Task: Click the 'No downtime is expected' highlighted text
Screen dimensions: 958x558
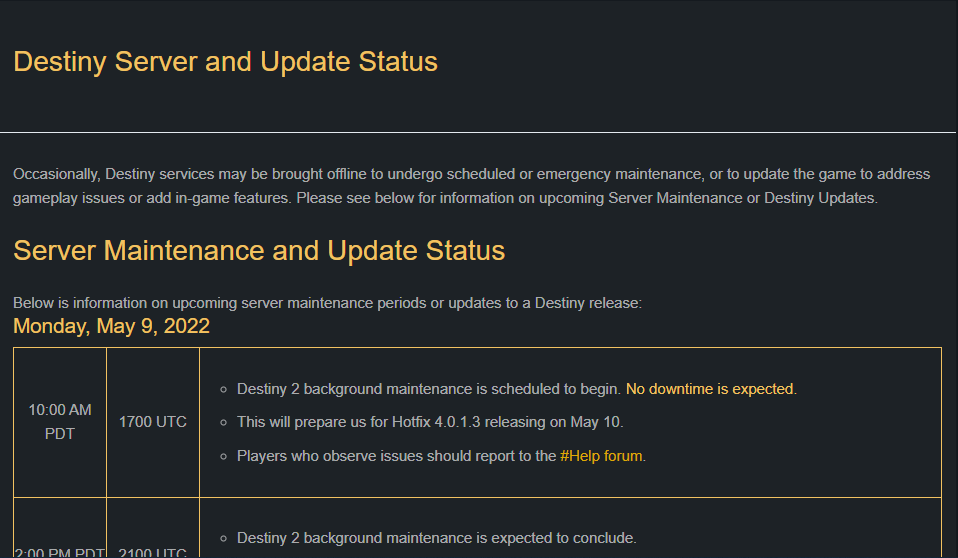Action: tap(710, 388)
